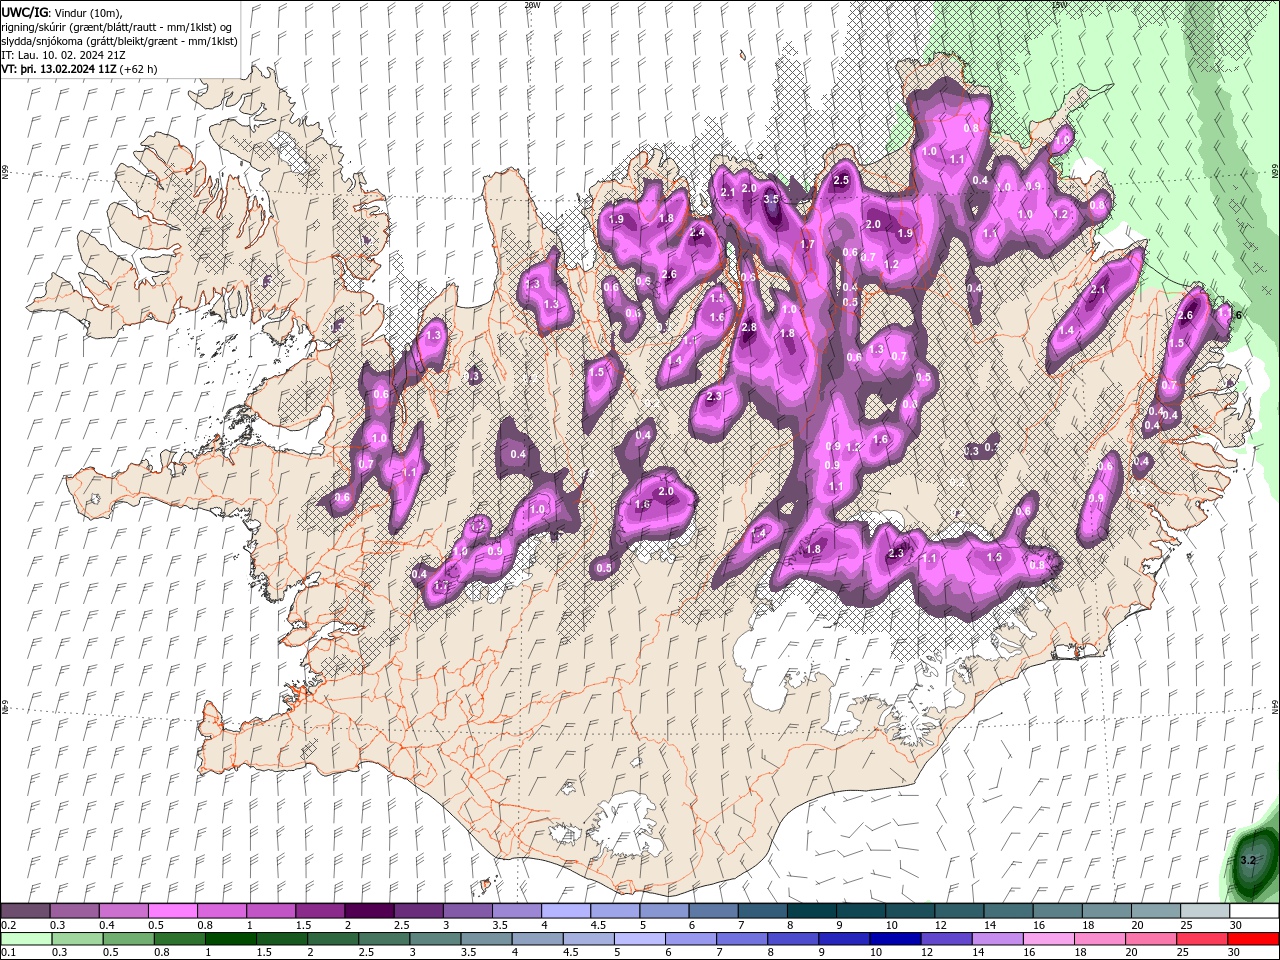Click the '20W' longitude label
Screen dimensions: 1280x960
[x=532, y=5]
